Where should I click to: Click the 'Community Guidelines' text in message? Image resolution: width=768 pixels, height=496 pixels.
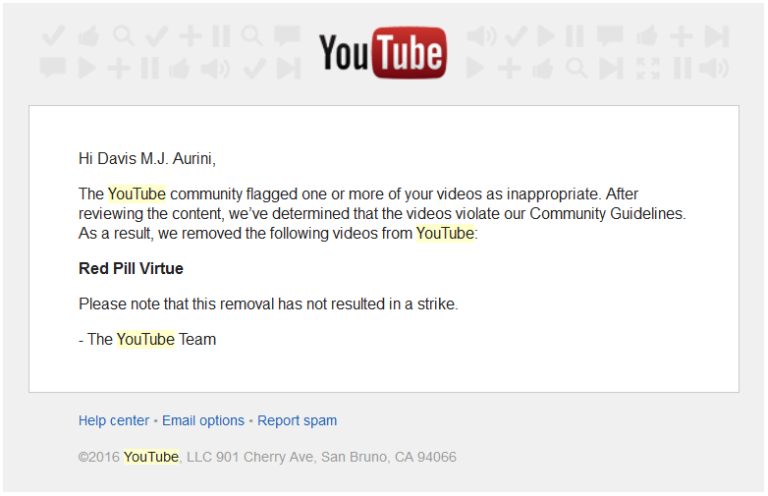coord(607,213)
